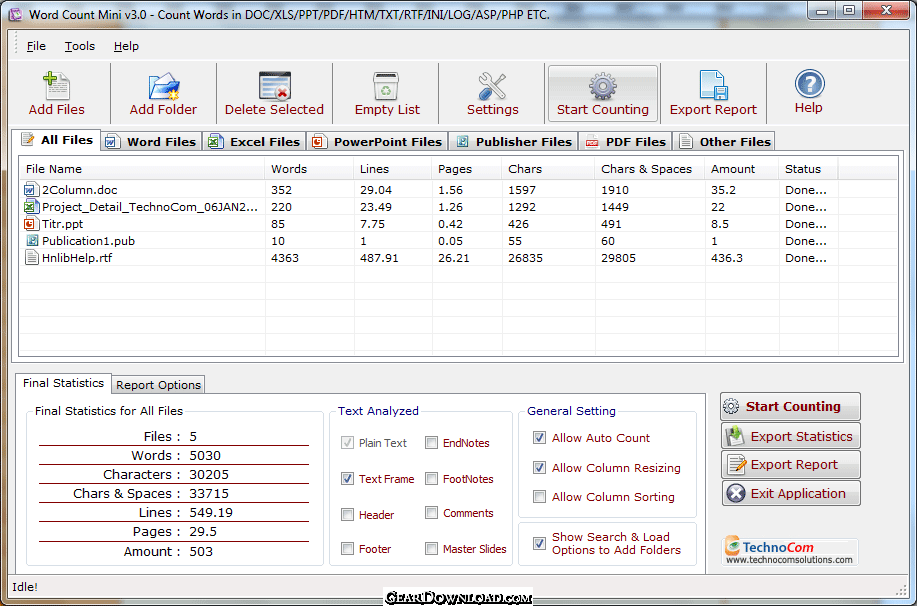Click the Idle! status bar text

[x=25, y=587]
